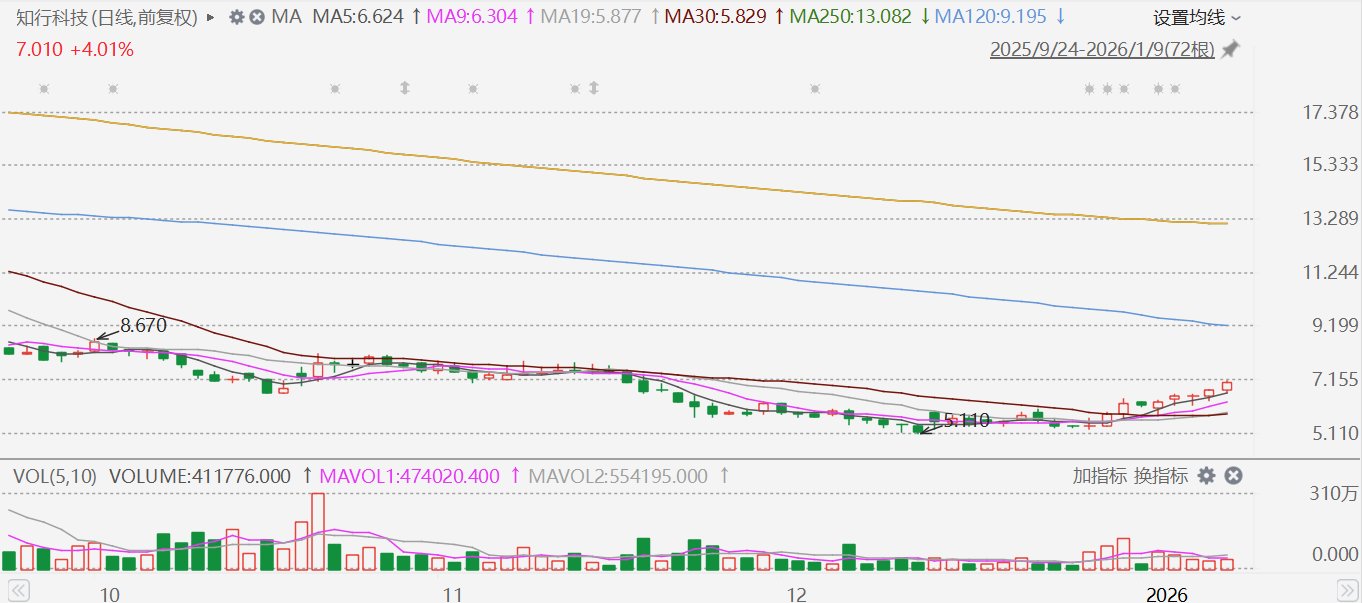Click the MAVOL2:554195.000 label
The image size is (1362, 603).
click(617, 477)
